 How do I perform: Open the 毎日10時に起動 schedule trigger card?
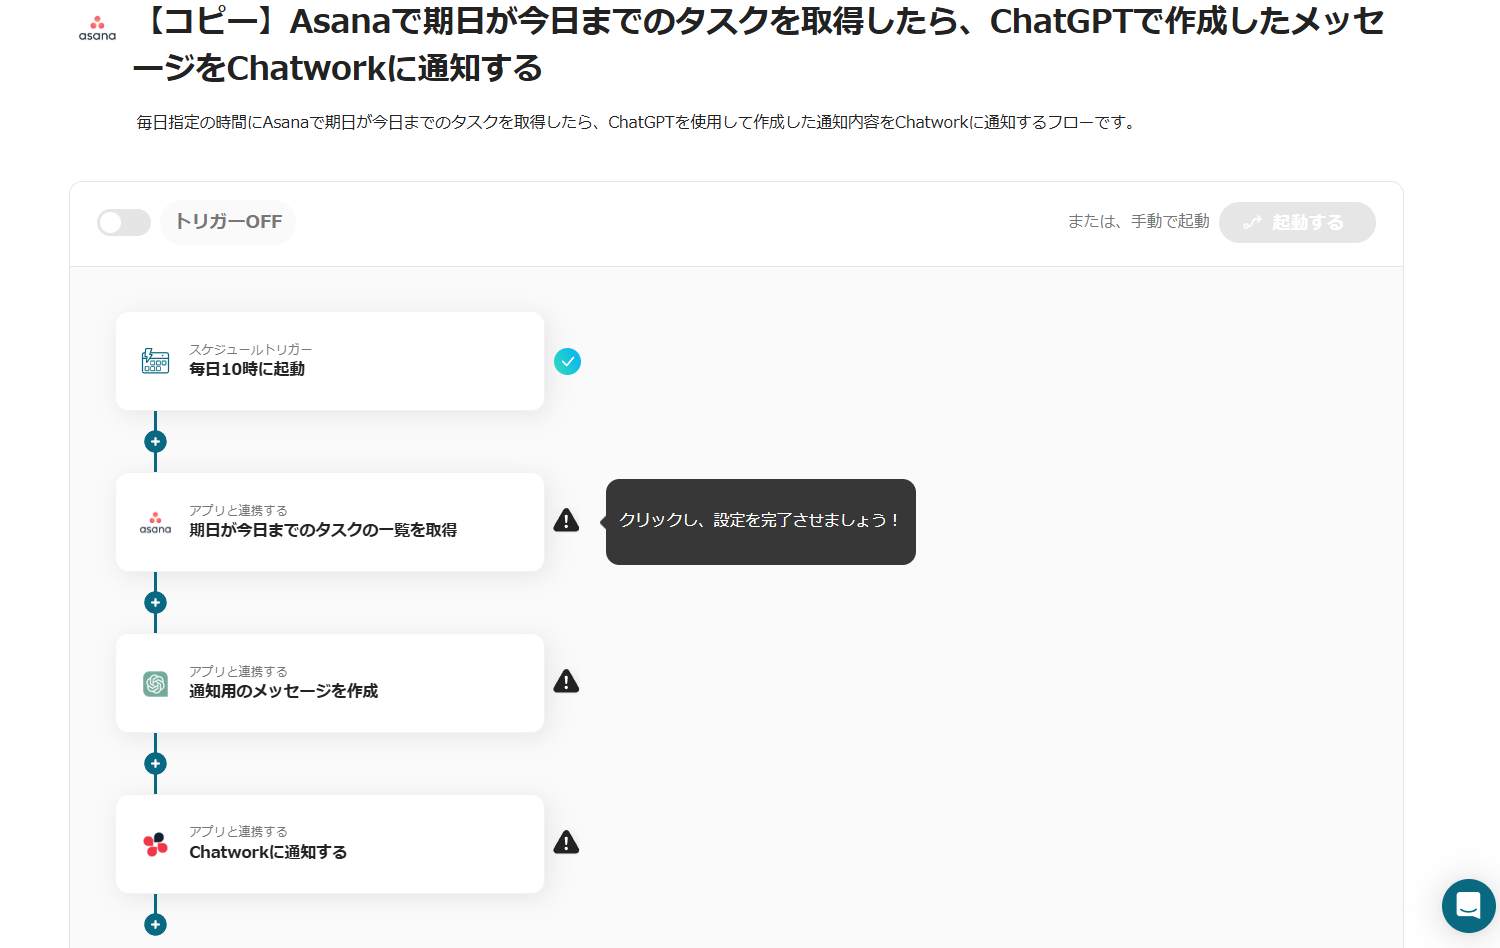coord(330,361)
